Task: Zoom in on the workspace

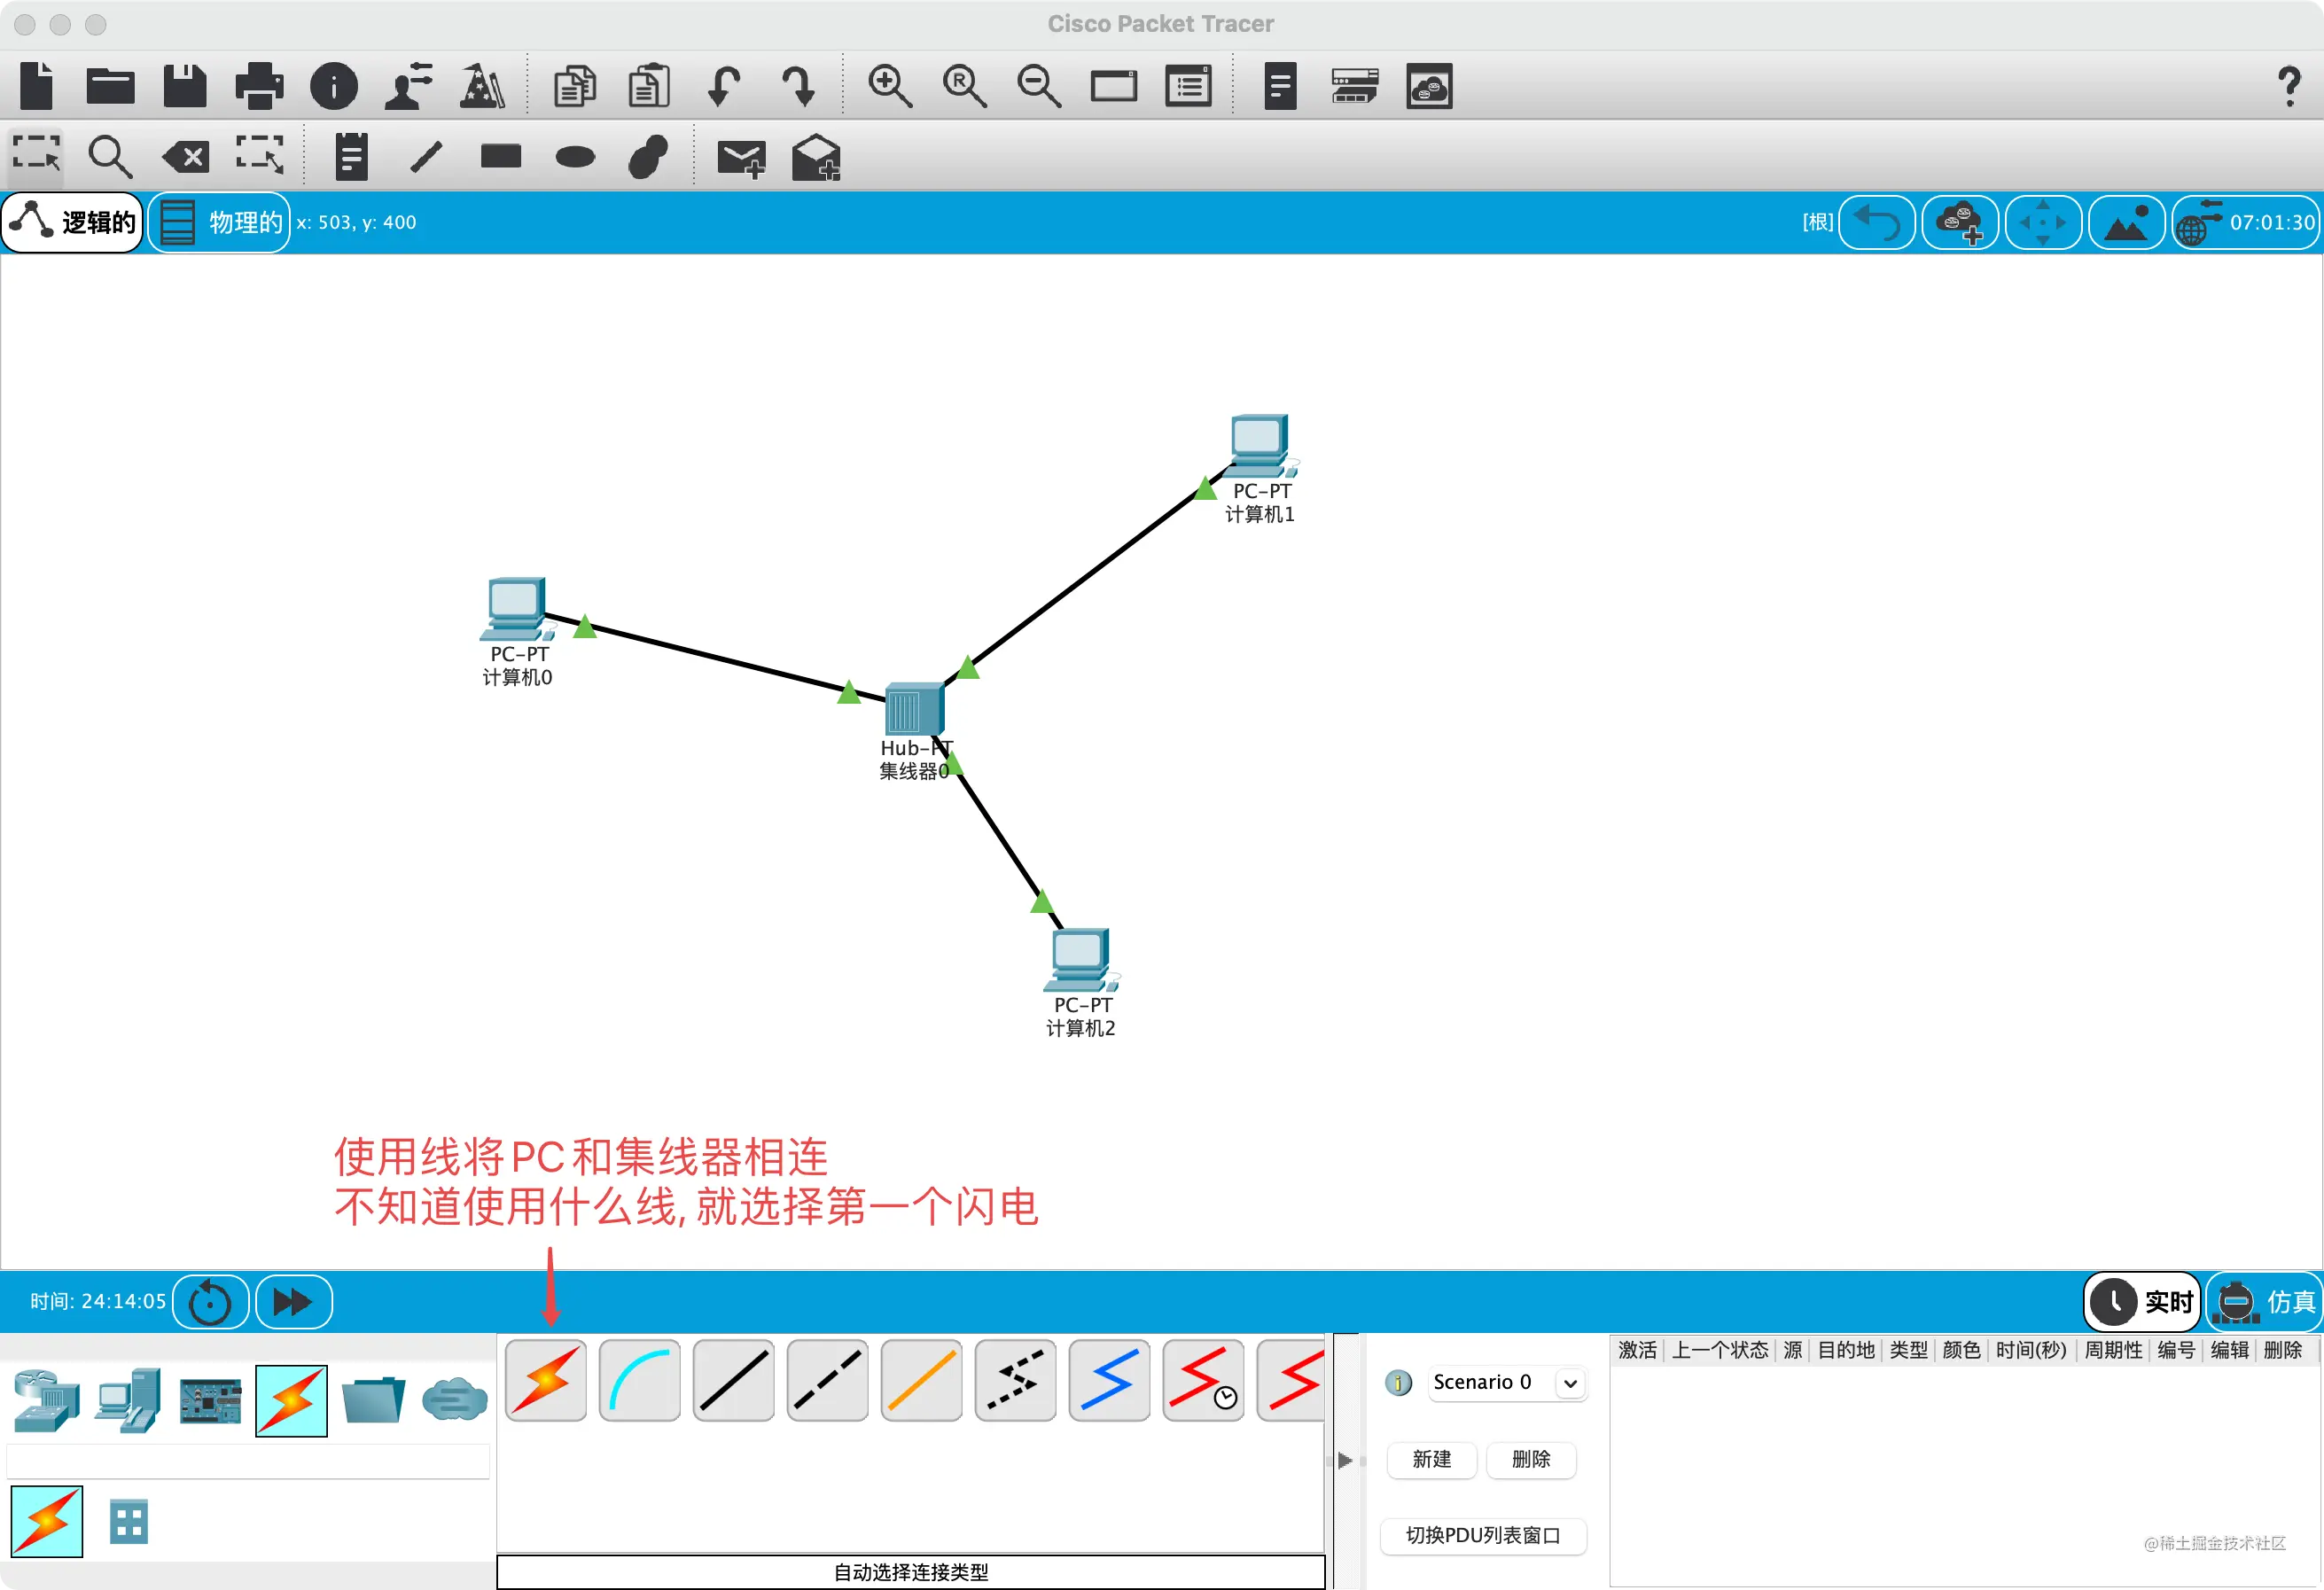Action: click(x=889, y=86)
